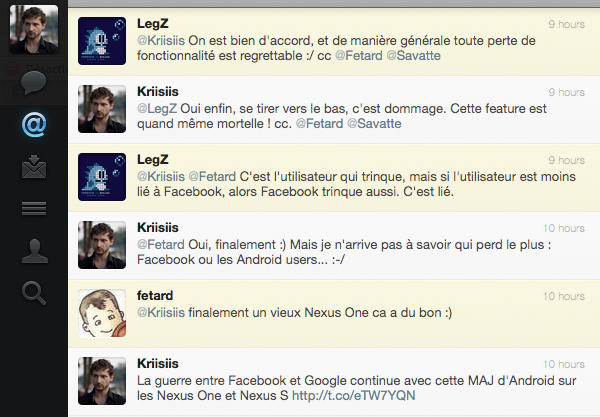Screen dimensions: 600x417
Task: Click the fetard cartoon avatar
Action: point(102,313)
